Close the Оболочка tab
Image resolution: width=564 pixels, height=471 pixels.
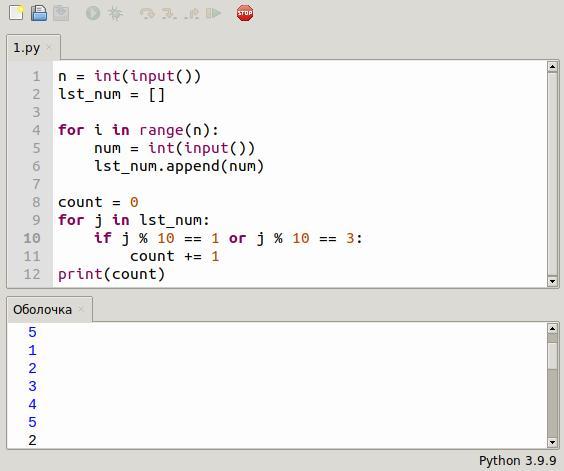[x=81, y=309]
